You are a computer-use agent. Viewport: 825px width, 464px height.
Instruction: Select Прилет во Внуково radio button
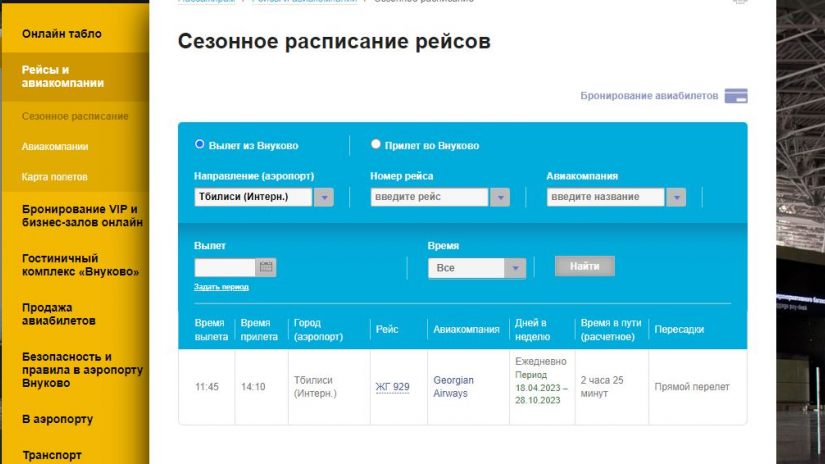point(375,144)
